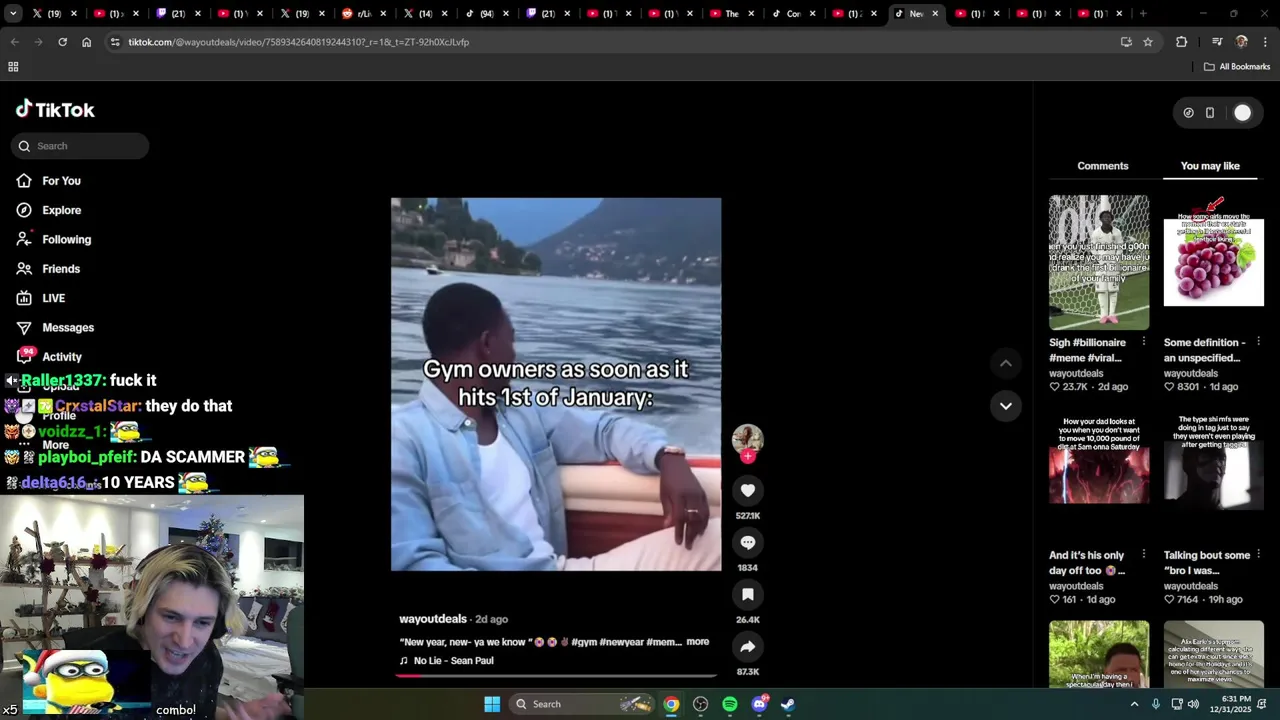Open the tab search dropdown arrow in Chrome
This screenshot has height=720, width=1280.
coord(12,14)
